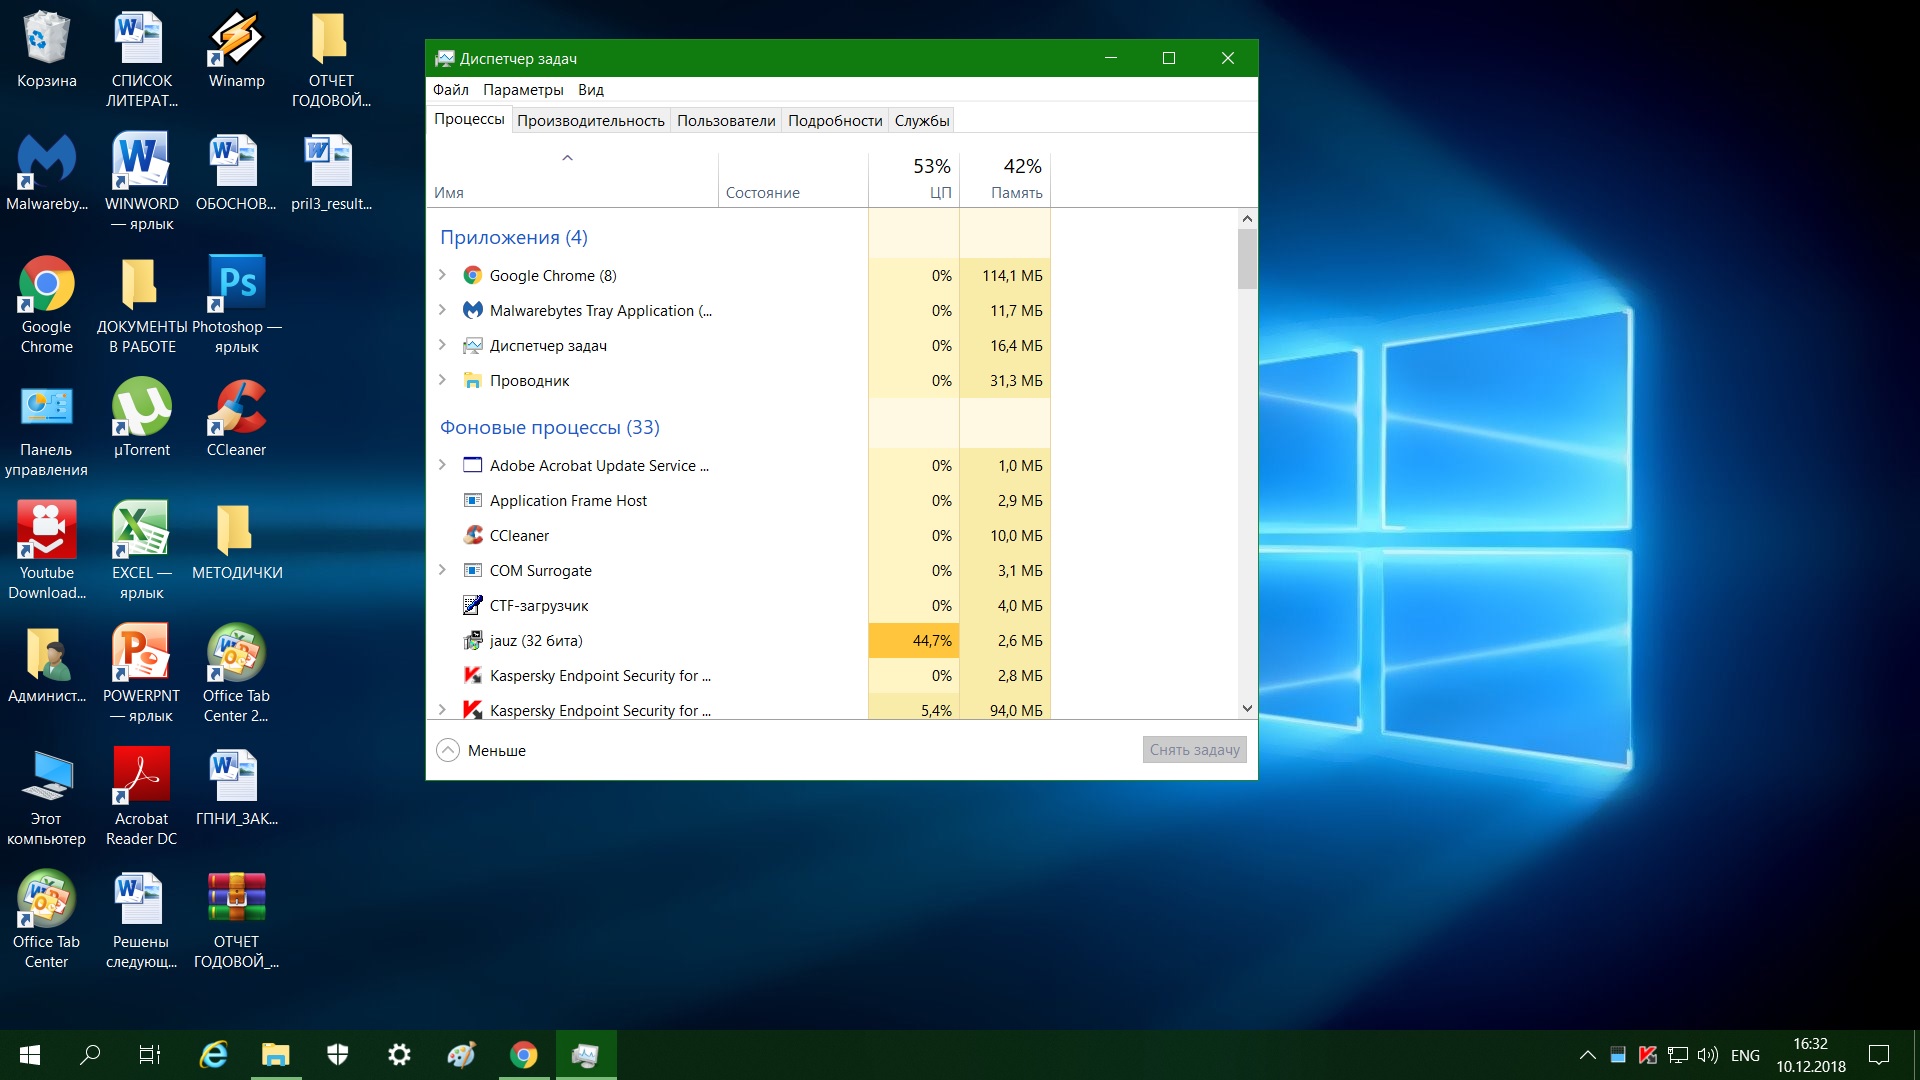Select the µTorrent desktop icon
This screenshot has width=1920, height=1080.
pyautogui.click(x=141, y=408)
